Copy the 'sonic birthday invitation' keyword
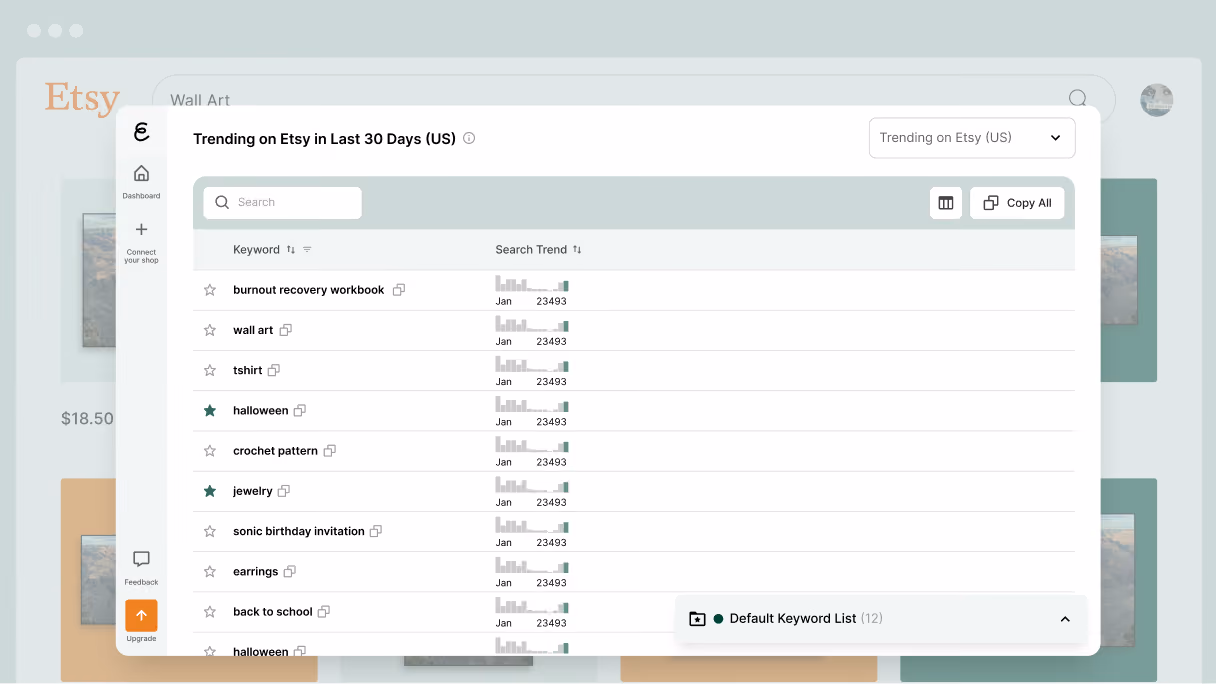1216x684 pixels. pyautogui.click(x=376, y=531)
